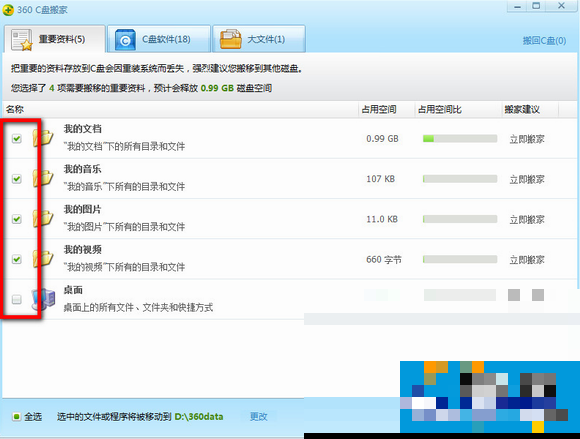Screen dimensions: 580x439
Task: Click the folder icon beside 我的图片
Action: [x=43, y=219]
